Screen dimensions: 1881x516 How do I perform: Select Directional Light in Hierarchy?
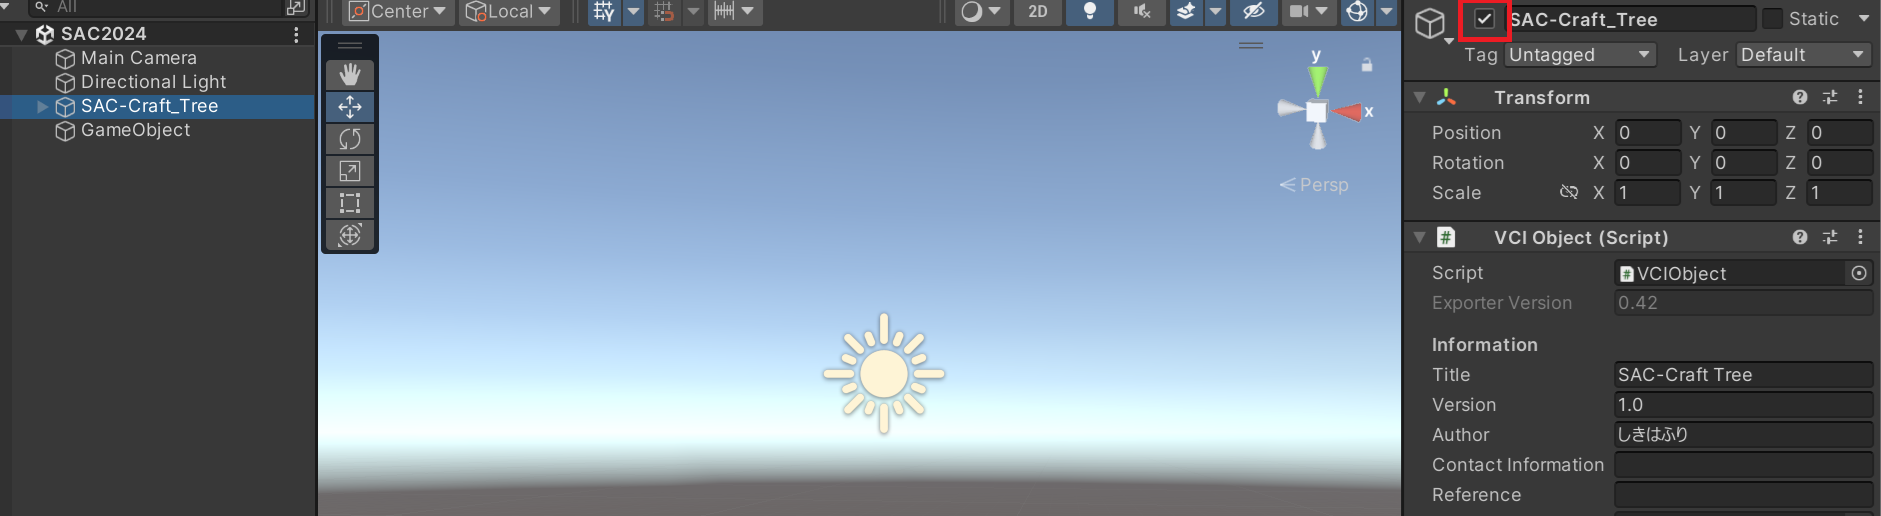pos(153,82)
